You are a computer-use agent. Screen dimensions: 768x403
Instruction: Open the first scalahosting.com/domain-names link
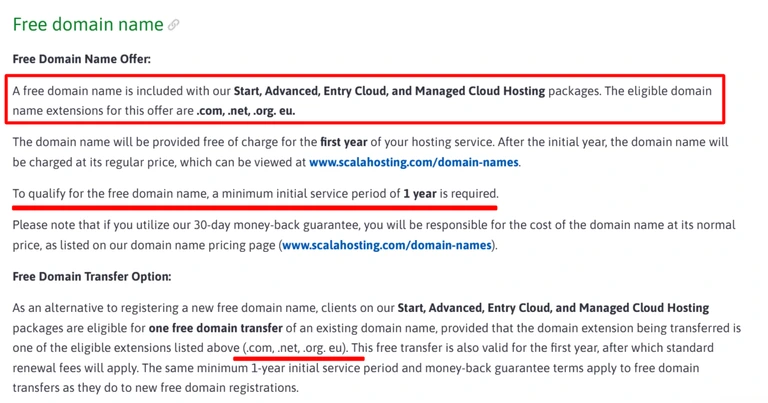[414, 162]
